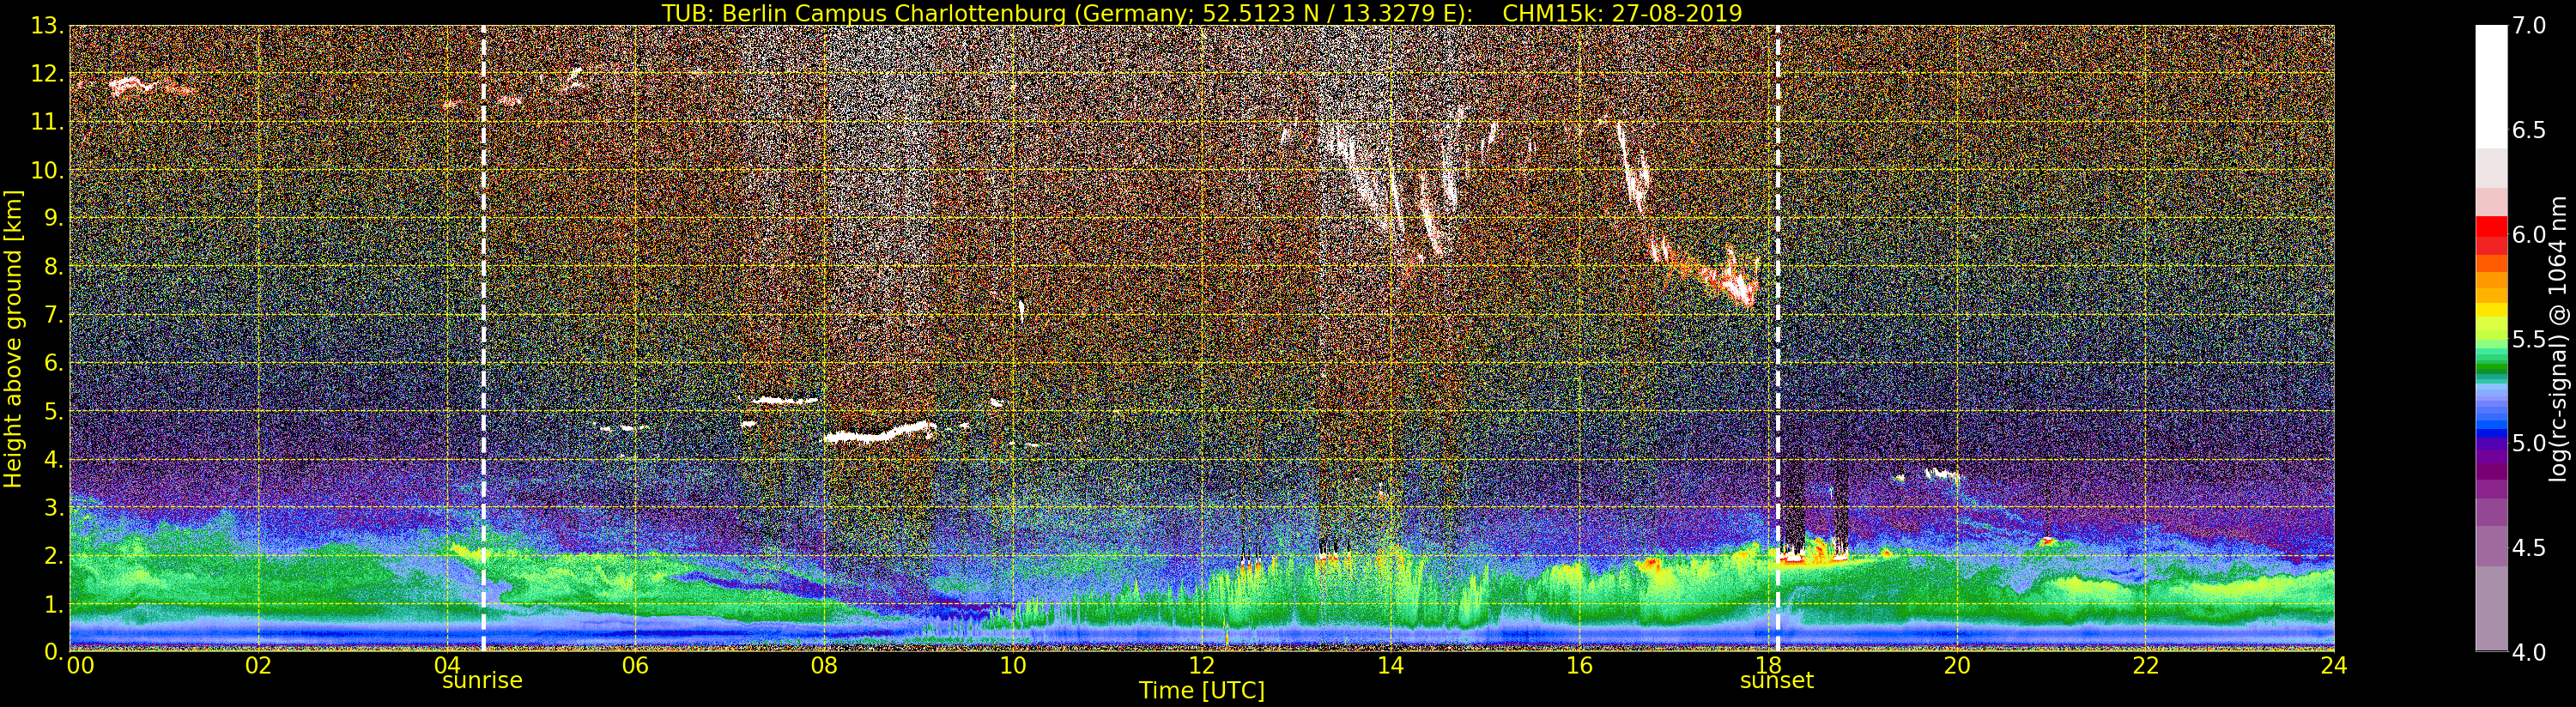Select the '10.' height axis tick label
2576x707 pixels.
47,170
